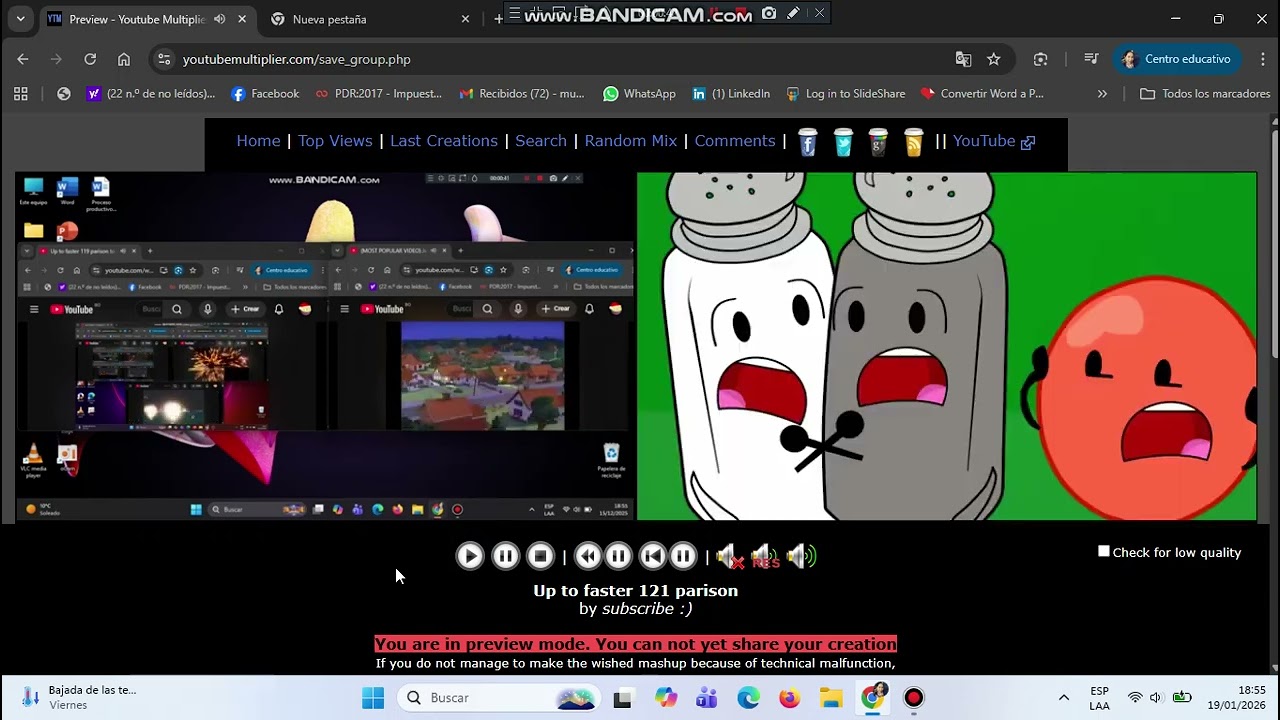The image size is (1280, 720).
Task: Open the Top Views link
Action: (x=335, y=141)
